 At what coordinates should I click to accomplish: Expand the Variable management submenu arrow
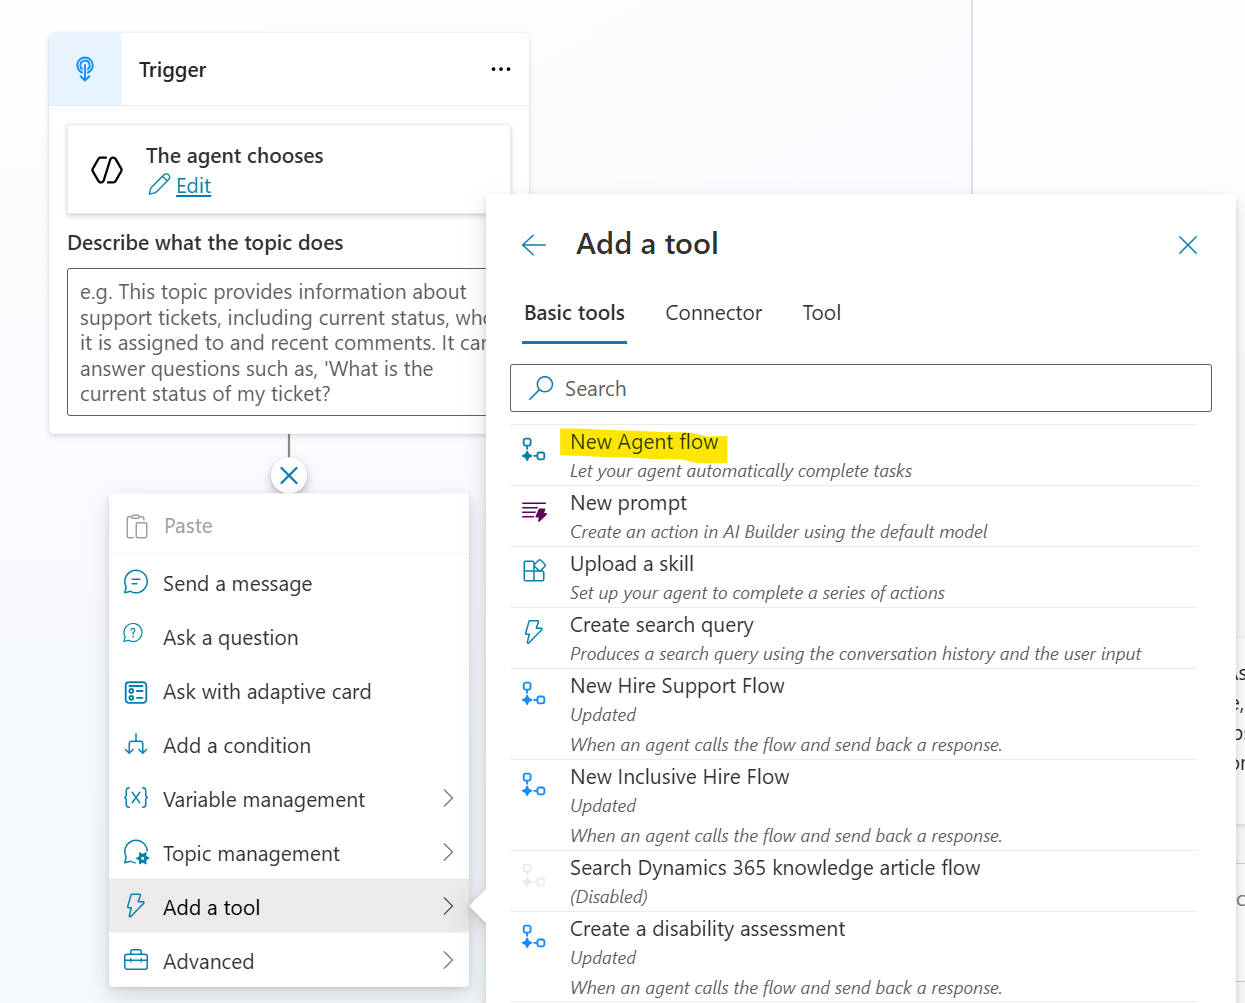[x=448, y=799]
